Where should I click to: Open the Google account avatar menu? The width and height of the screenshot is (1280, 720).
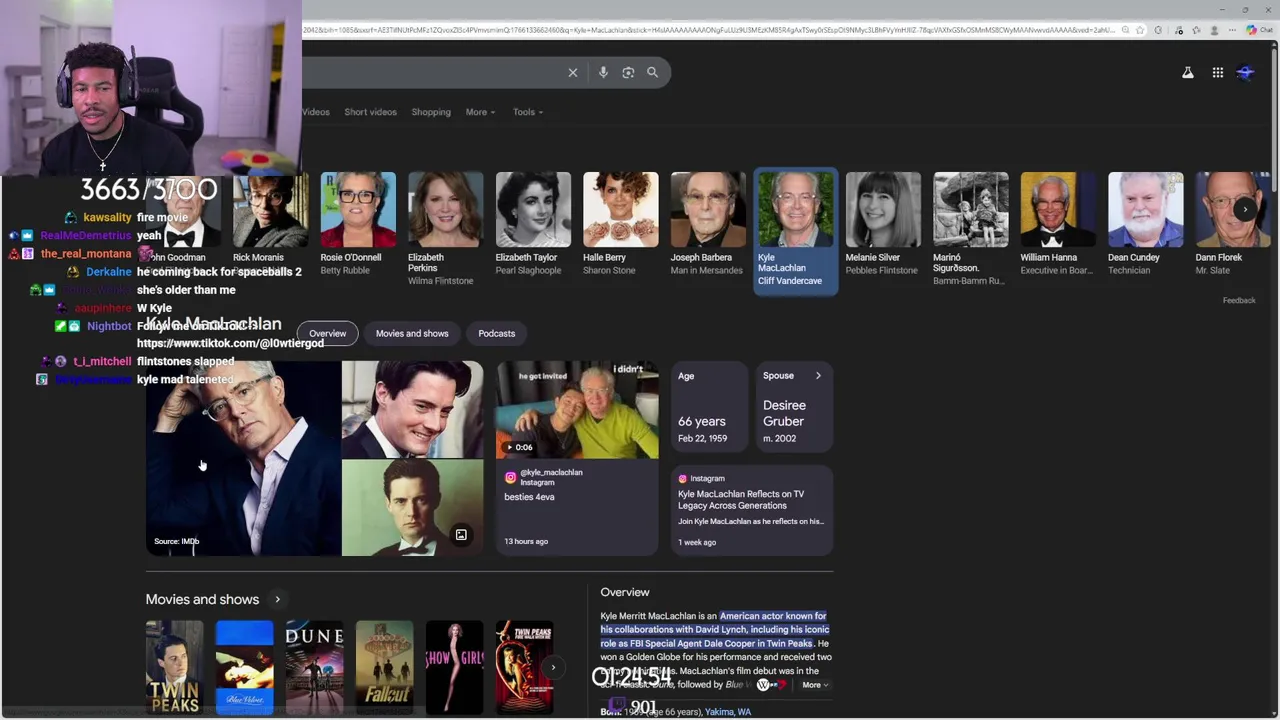click(x=1246, y=72)
